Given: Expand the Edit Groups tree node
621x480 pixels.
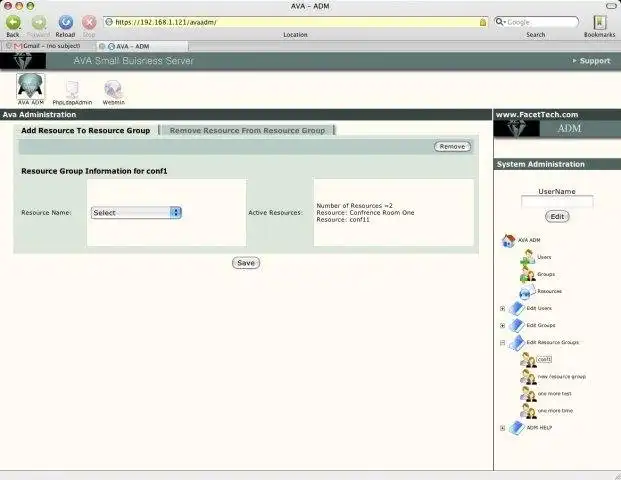Looking at the screenshot, I should 503,326.
